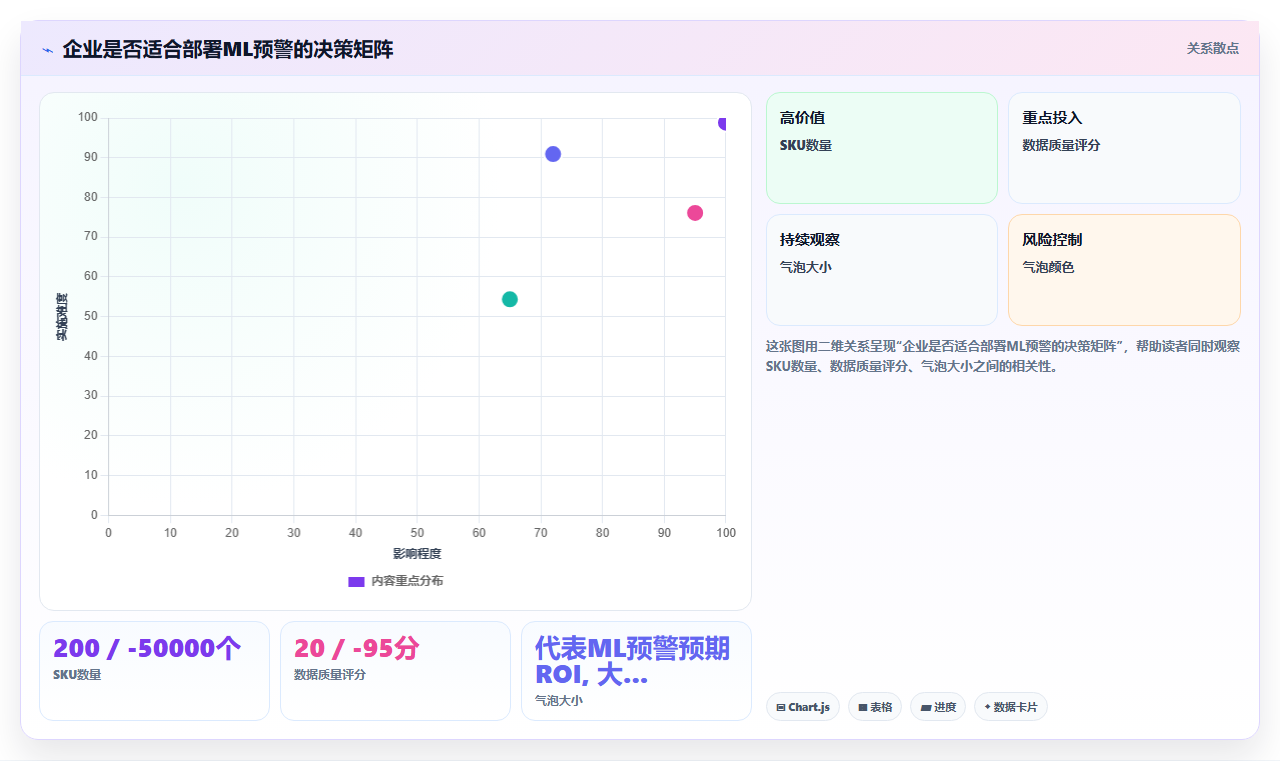This screenshot has height=761, width=1280.
Task: Click the 数据卡片 tag chip
Action: coord(1010,707)
